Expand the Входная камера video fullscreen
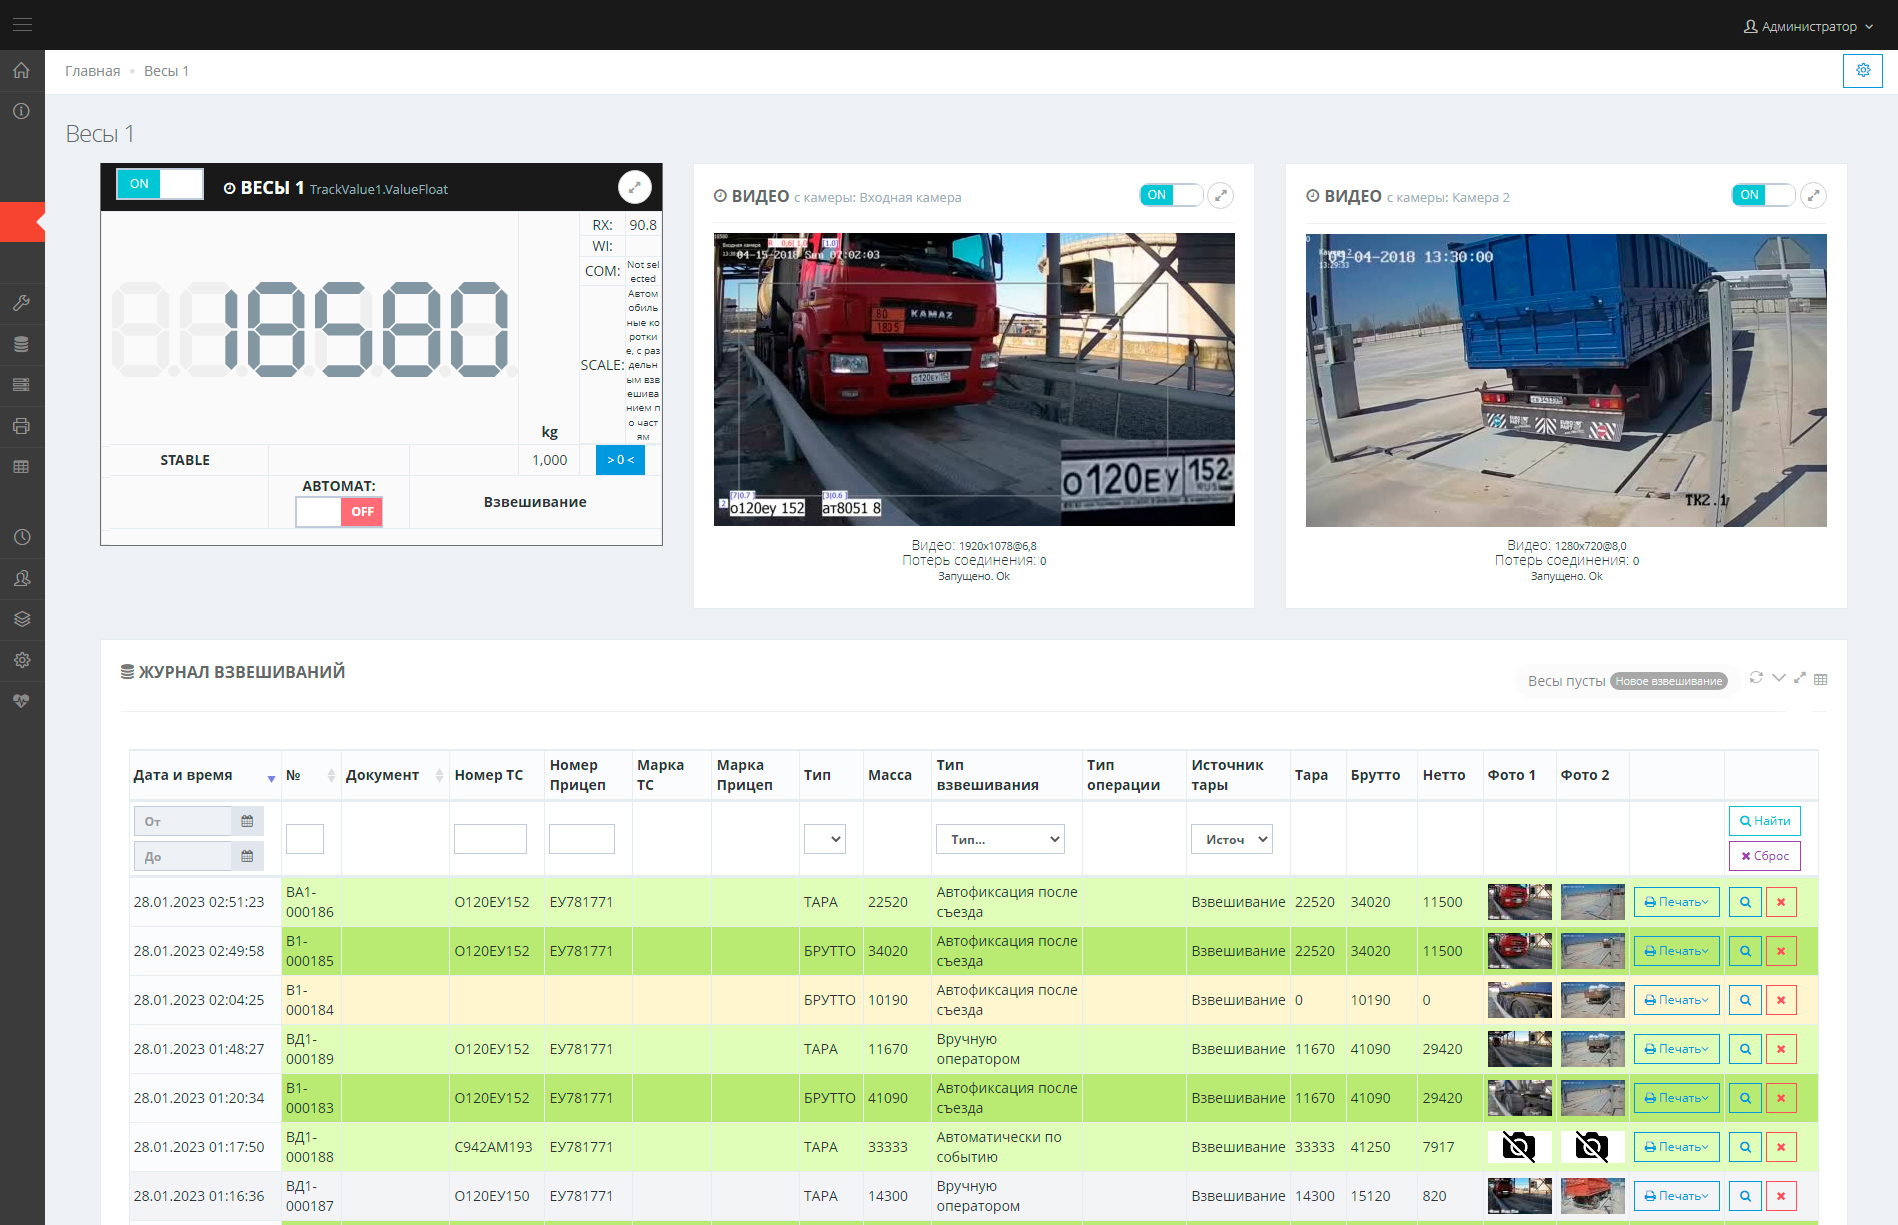The width and height of the screenshot is (1898, 1225). 1220,196
